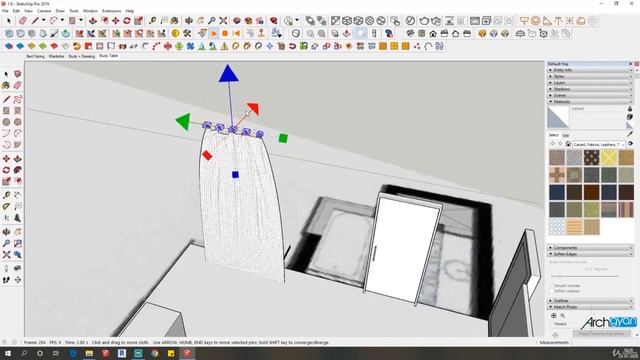Toggle the Soften coplanar checkbox
The height and width of the screenshot is (360, 640).
tap(552, 291)
